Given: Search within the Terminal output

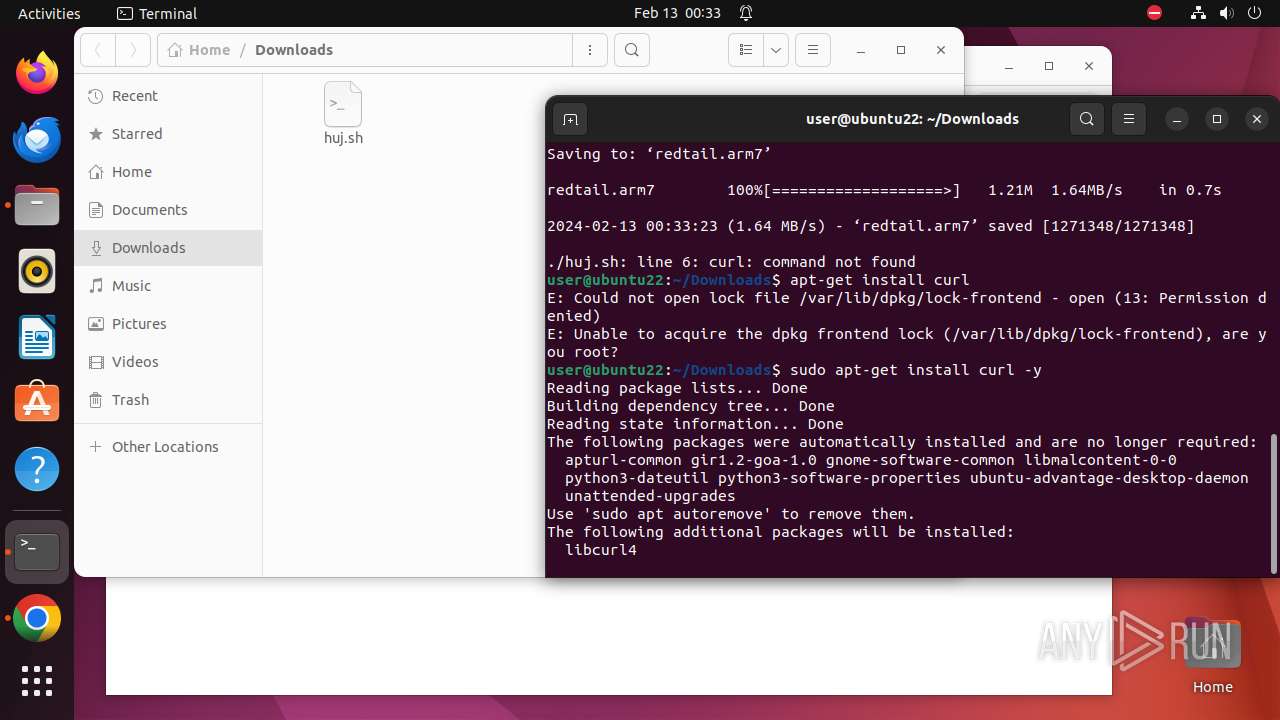Looking at the screenshot, I should 1087,119.
